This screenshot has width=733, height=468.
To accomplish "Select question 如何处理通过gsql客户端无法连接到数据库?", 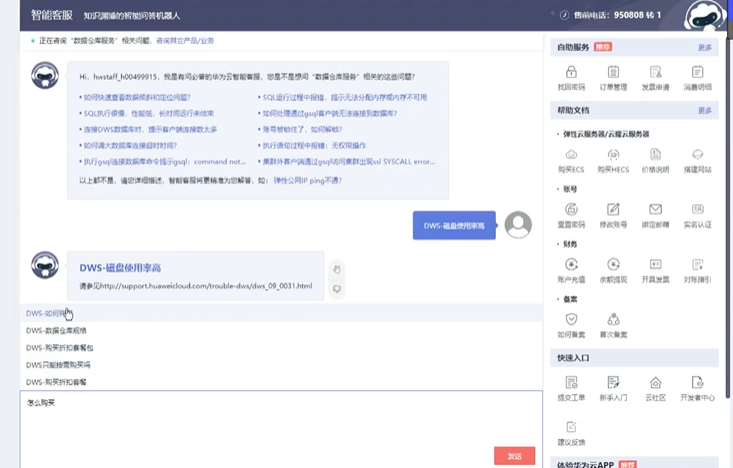I will pos(330,113).
